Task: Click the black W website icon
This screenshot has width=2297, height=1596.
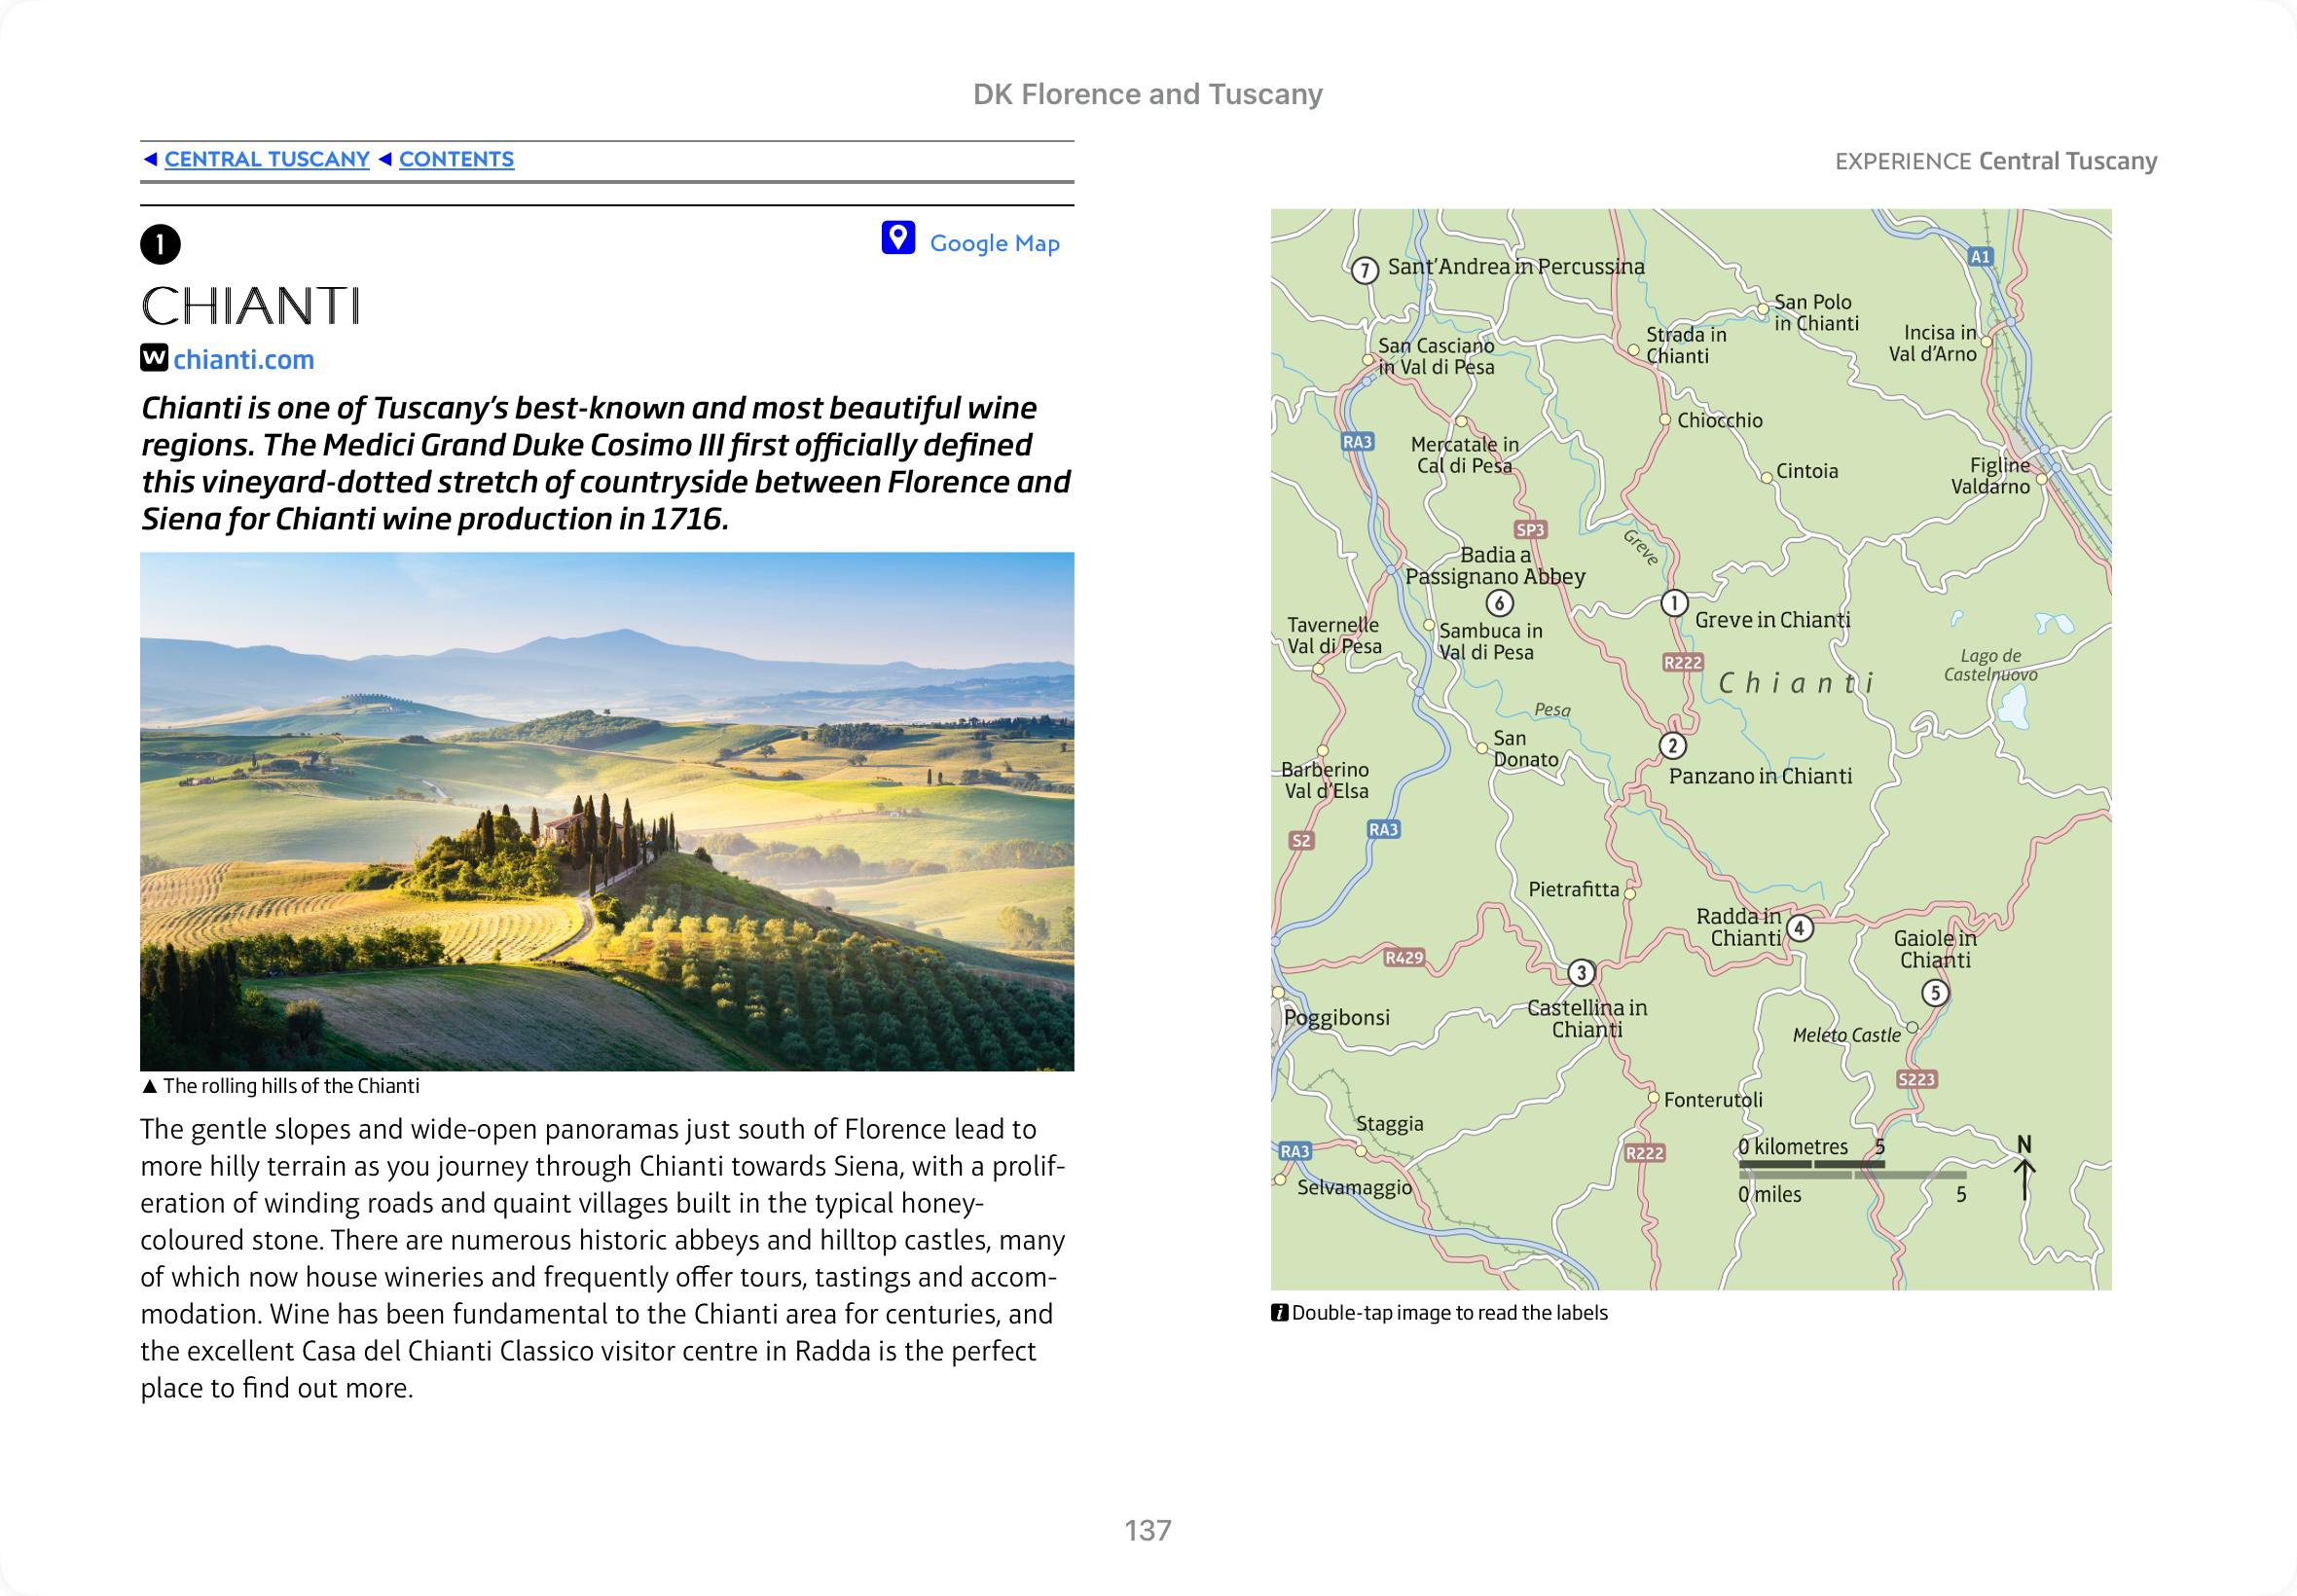Action: (154, 358)
